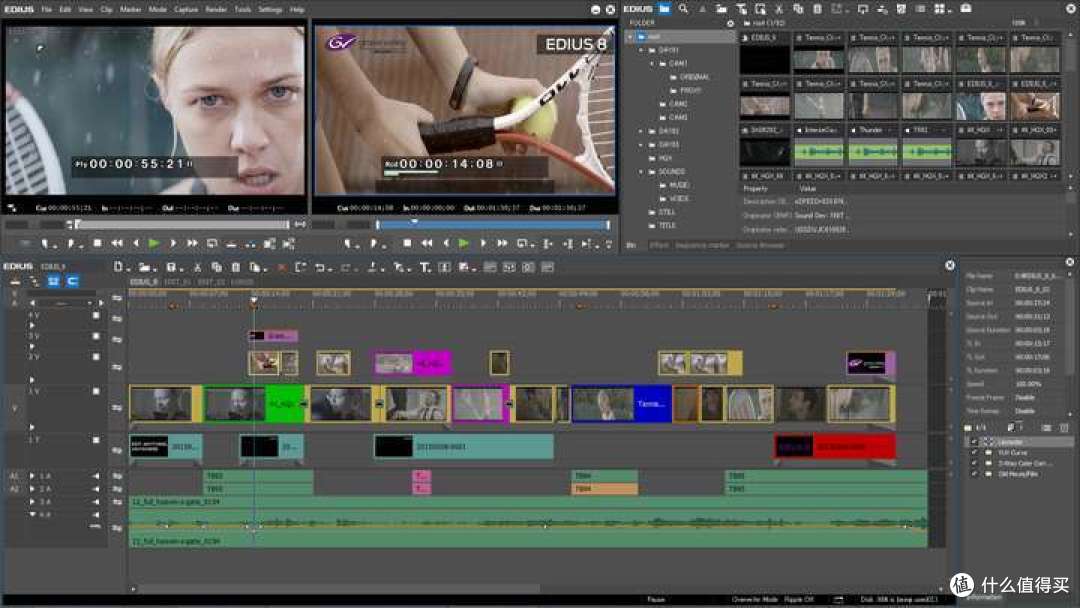Click the Undo icon in timeline toolbar

[x=320, y=267]
